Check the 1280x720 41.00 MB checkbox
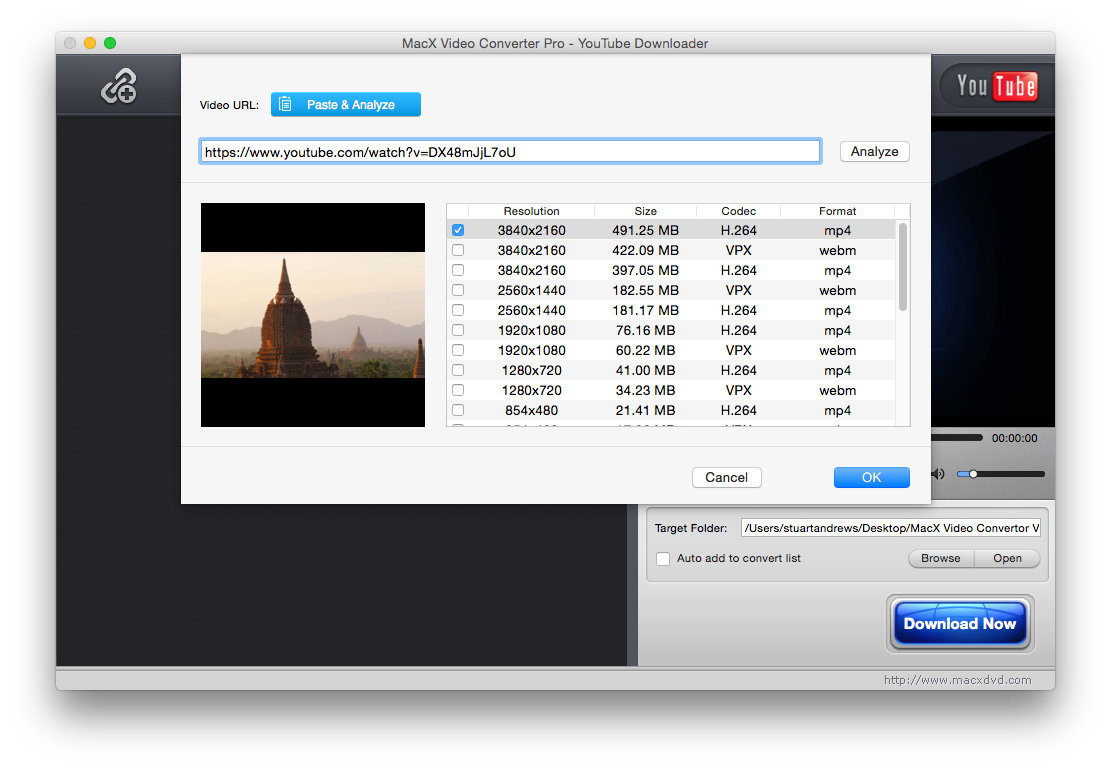This screenshot has height=770, width=1111. 458,370
